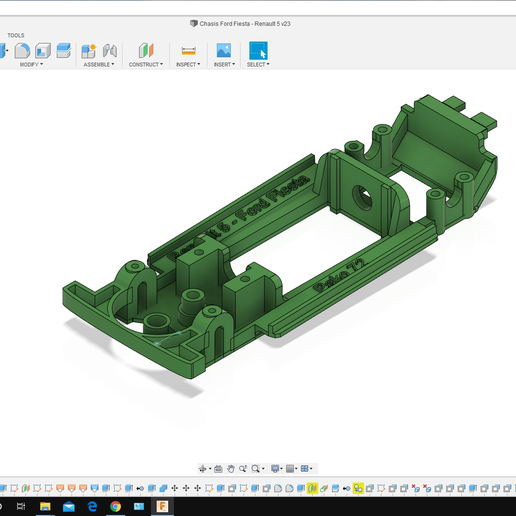516x516 pixels.
Task: Click the New Component icon in Assemble
Action: pyautogui.click(x=89, y=51)
